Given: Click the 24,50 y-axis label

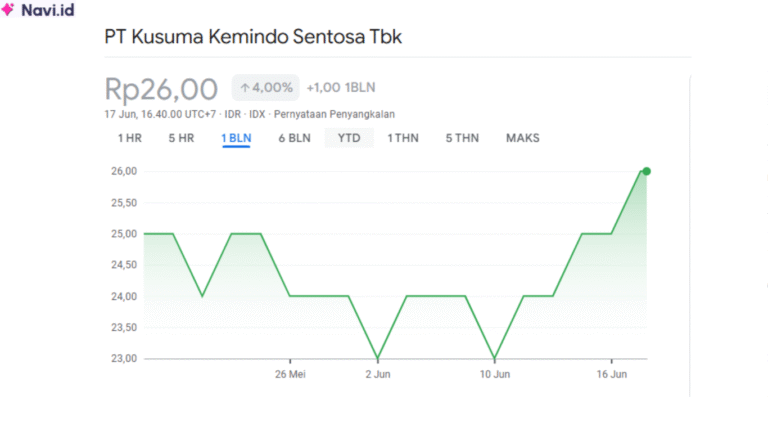Looking at the screenshot, I should pyautogui.click(x=124, y=264).
